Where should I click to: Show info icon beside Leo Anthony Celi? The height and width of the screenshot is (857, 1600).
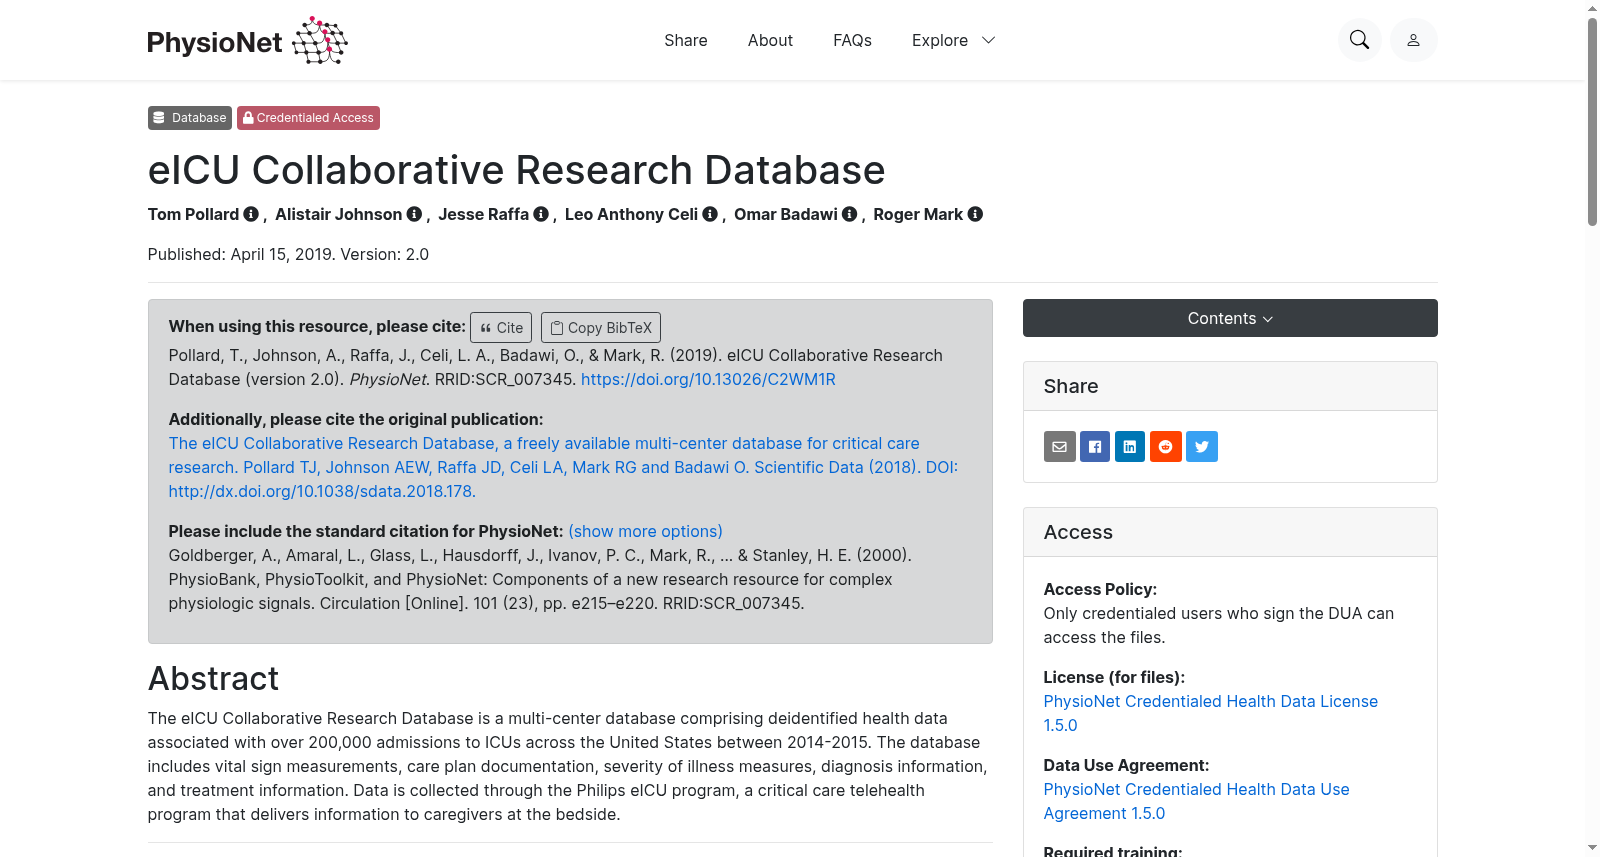(710, 214)
